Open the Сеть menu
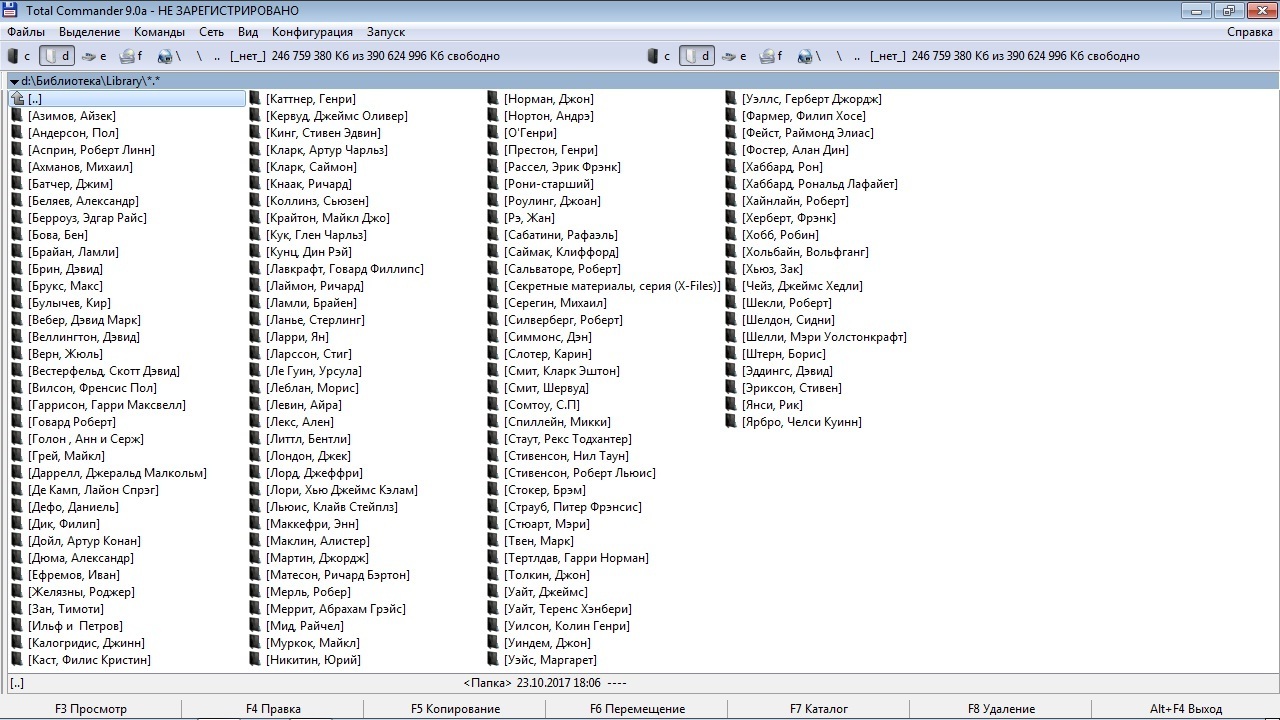The width and height of the screenshot is (1280, 720). pos(211,32)
